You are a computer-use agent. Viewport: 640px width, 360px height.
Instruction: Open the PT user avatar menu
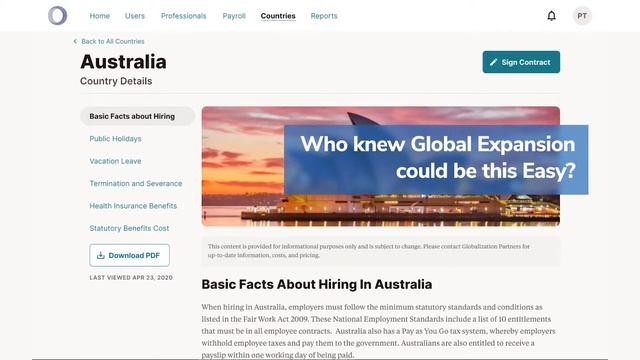click(582, 16)
